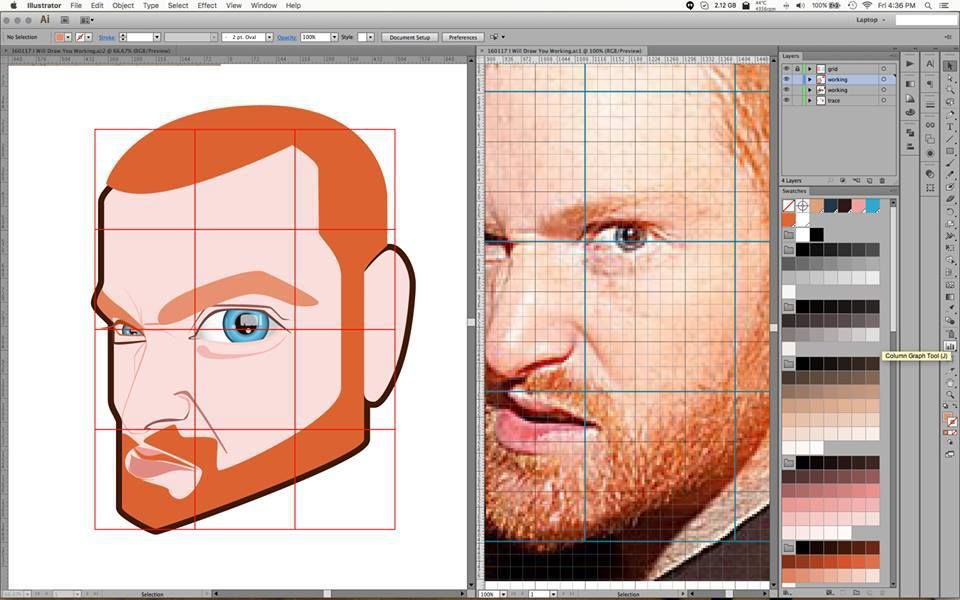Choose the Lasso tool
The image size is (960, 600).
pos(950,102)
